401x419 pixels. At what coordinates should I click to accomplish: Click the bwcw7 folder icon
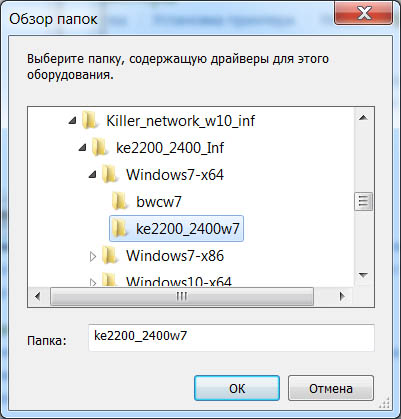point(119,201)
